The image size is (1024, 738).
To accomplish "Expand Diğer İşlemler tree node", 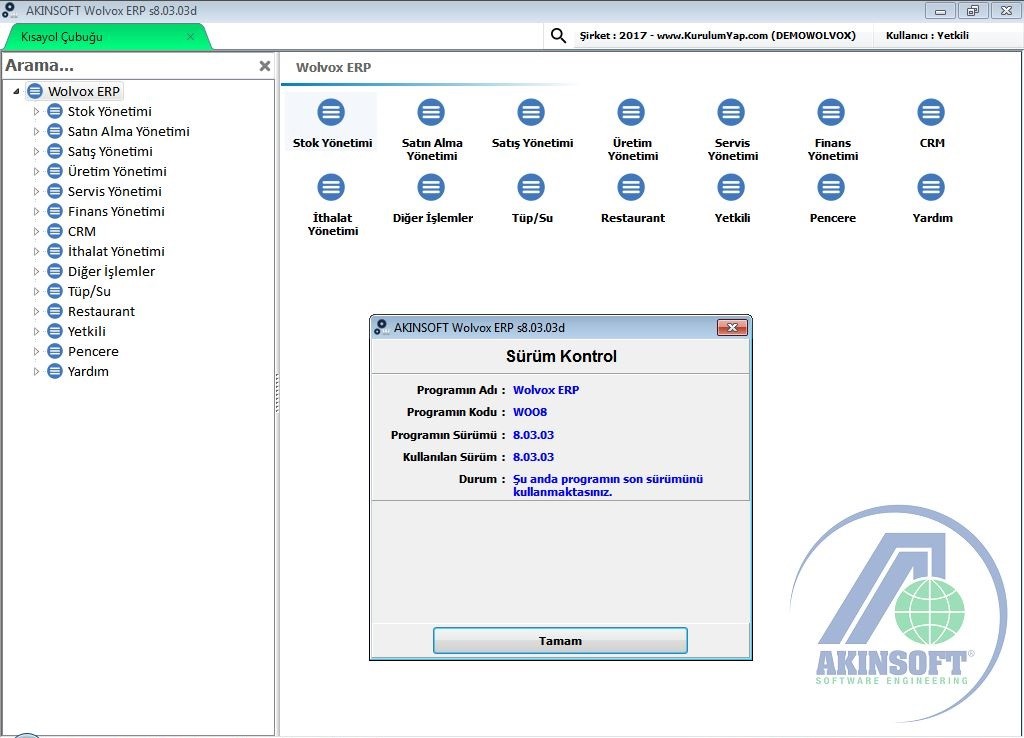I will 37,272.
